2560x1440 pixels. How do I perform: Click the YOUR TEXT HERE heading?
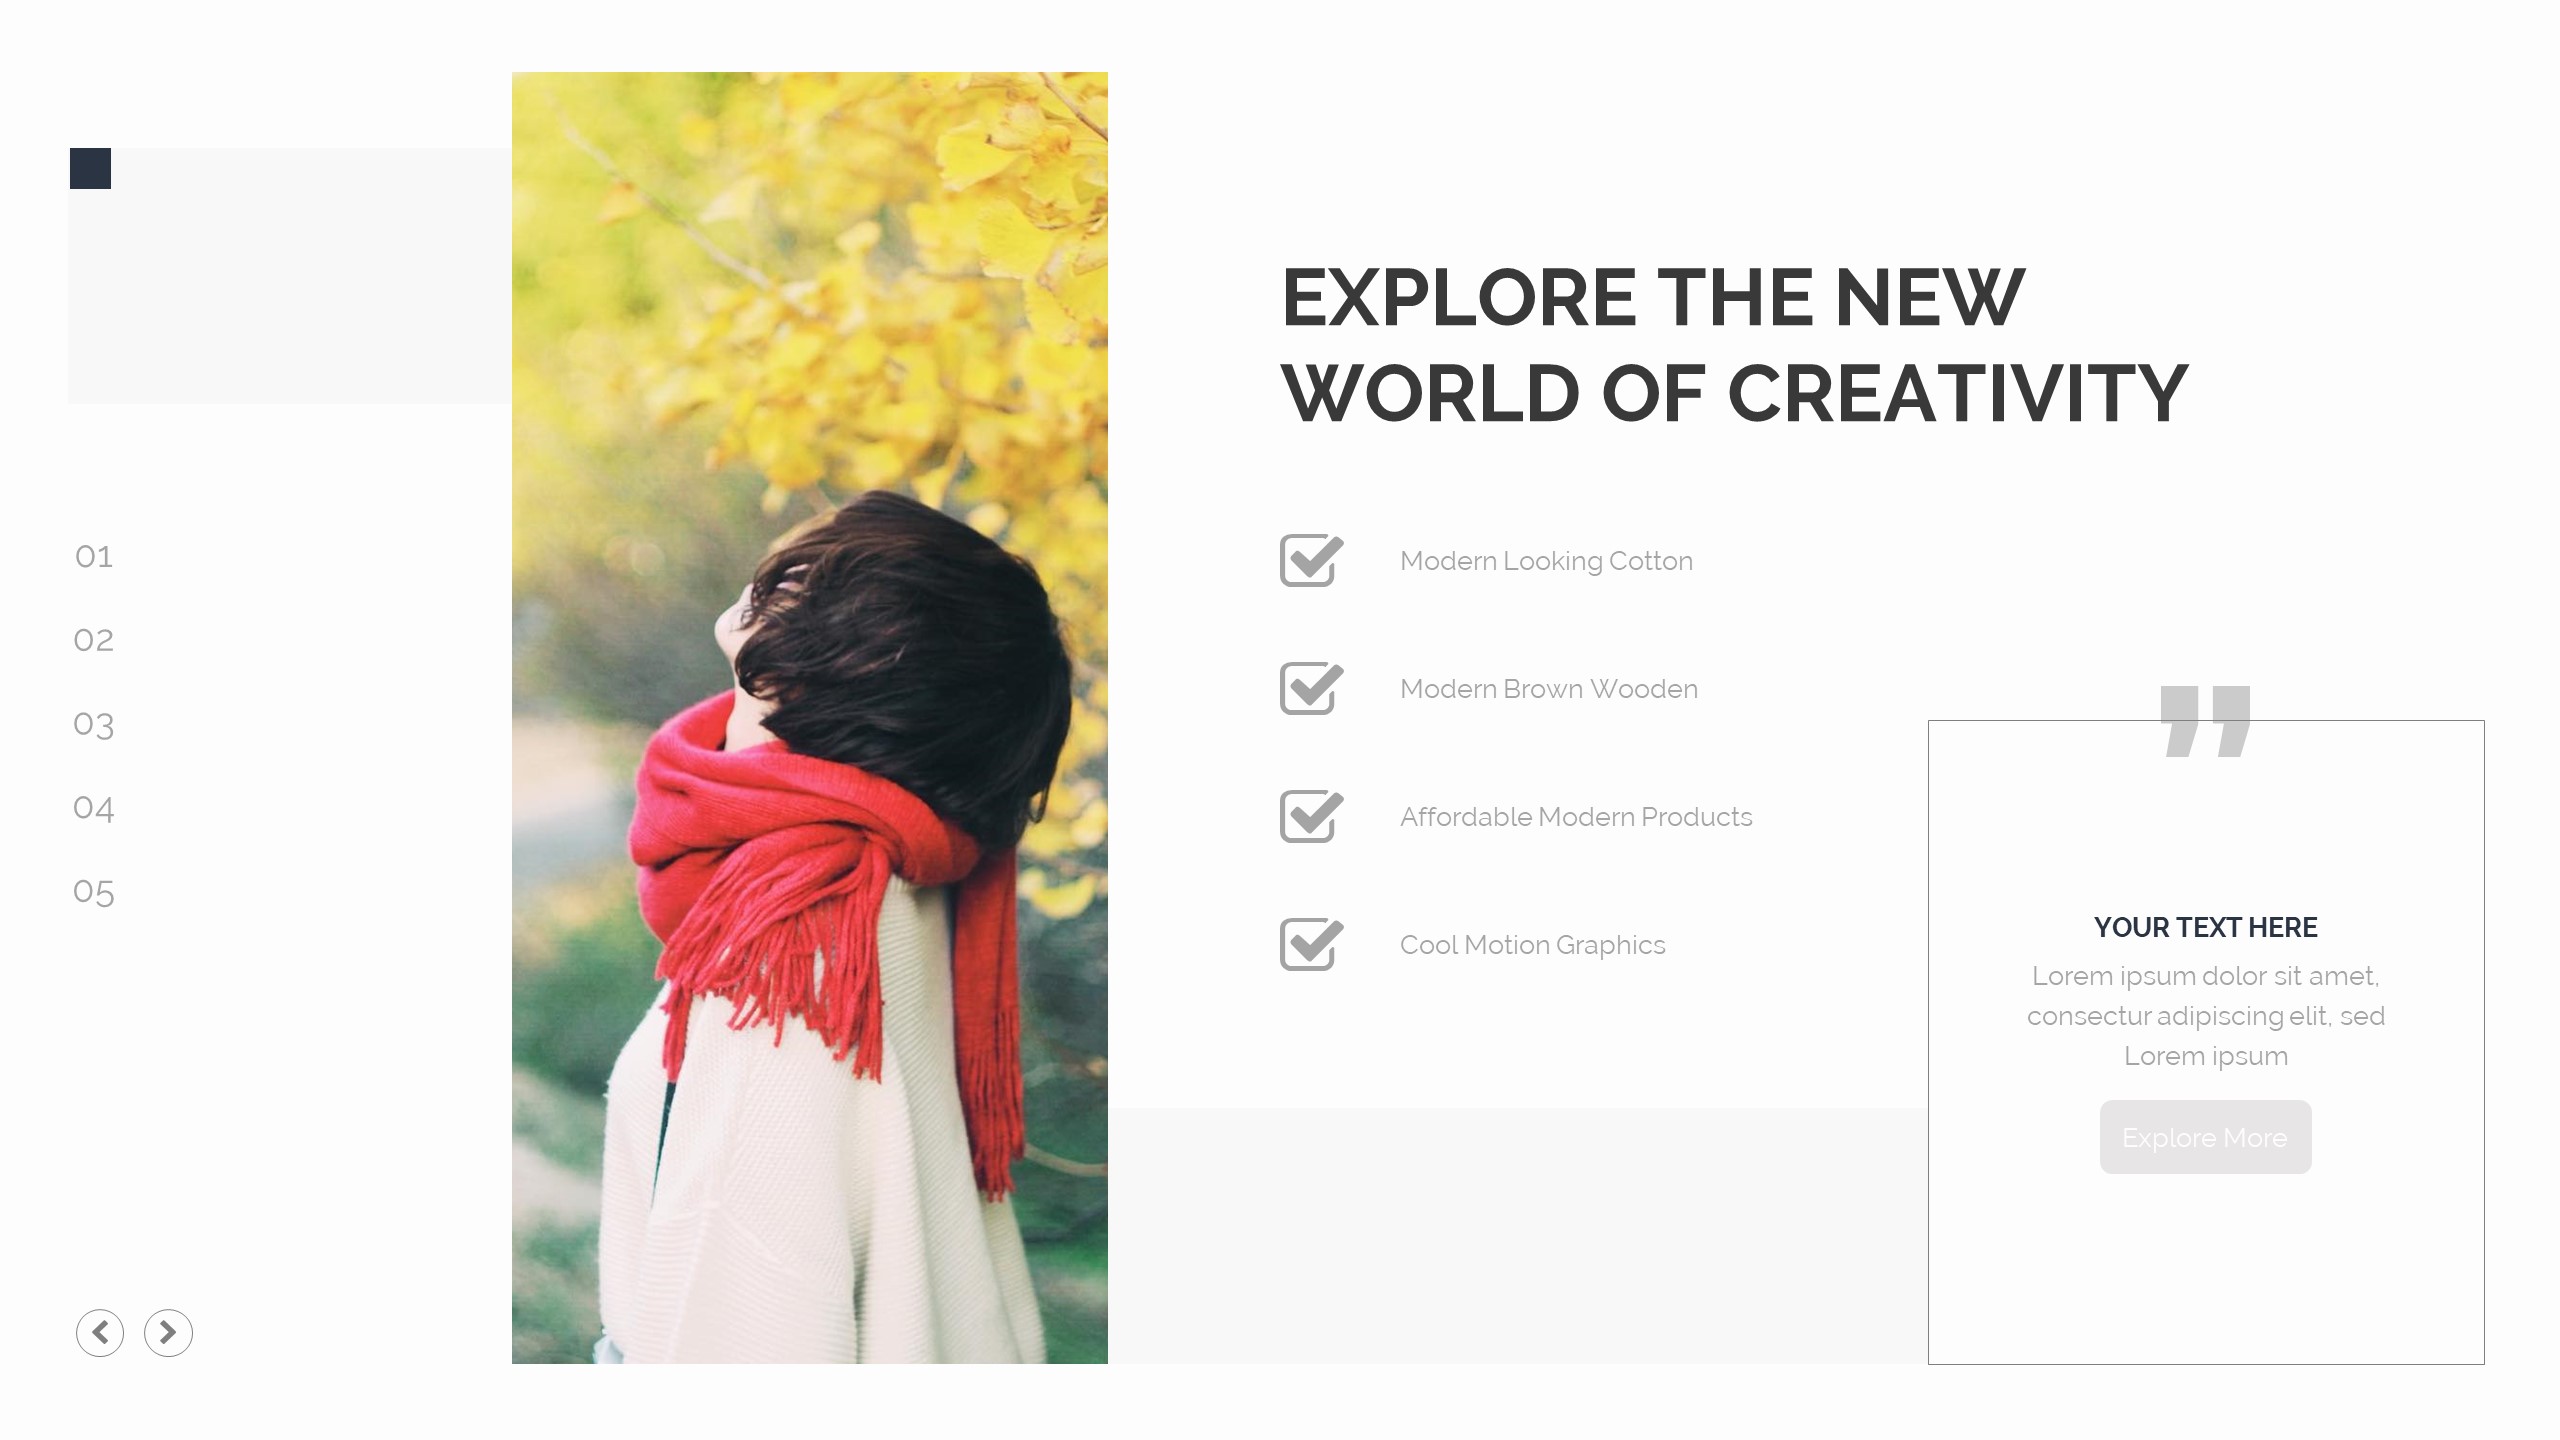tap(2205, 927)
